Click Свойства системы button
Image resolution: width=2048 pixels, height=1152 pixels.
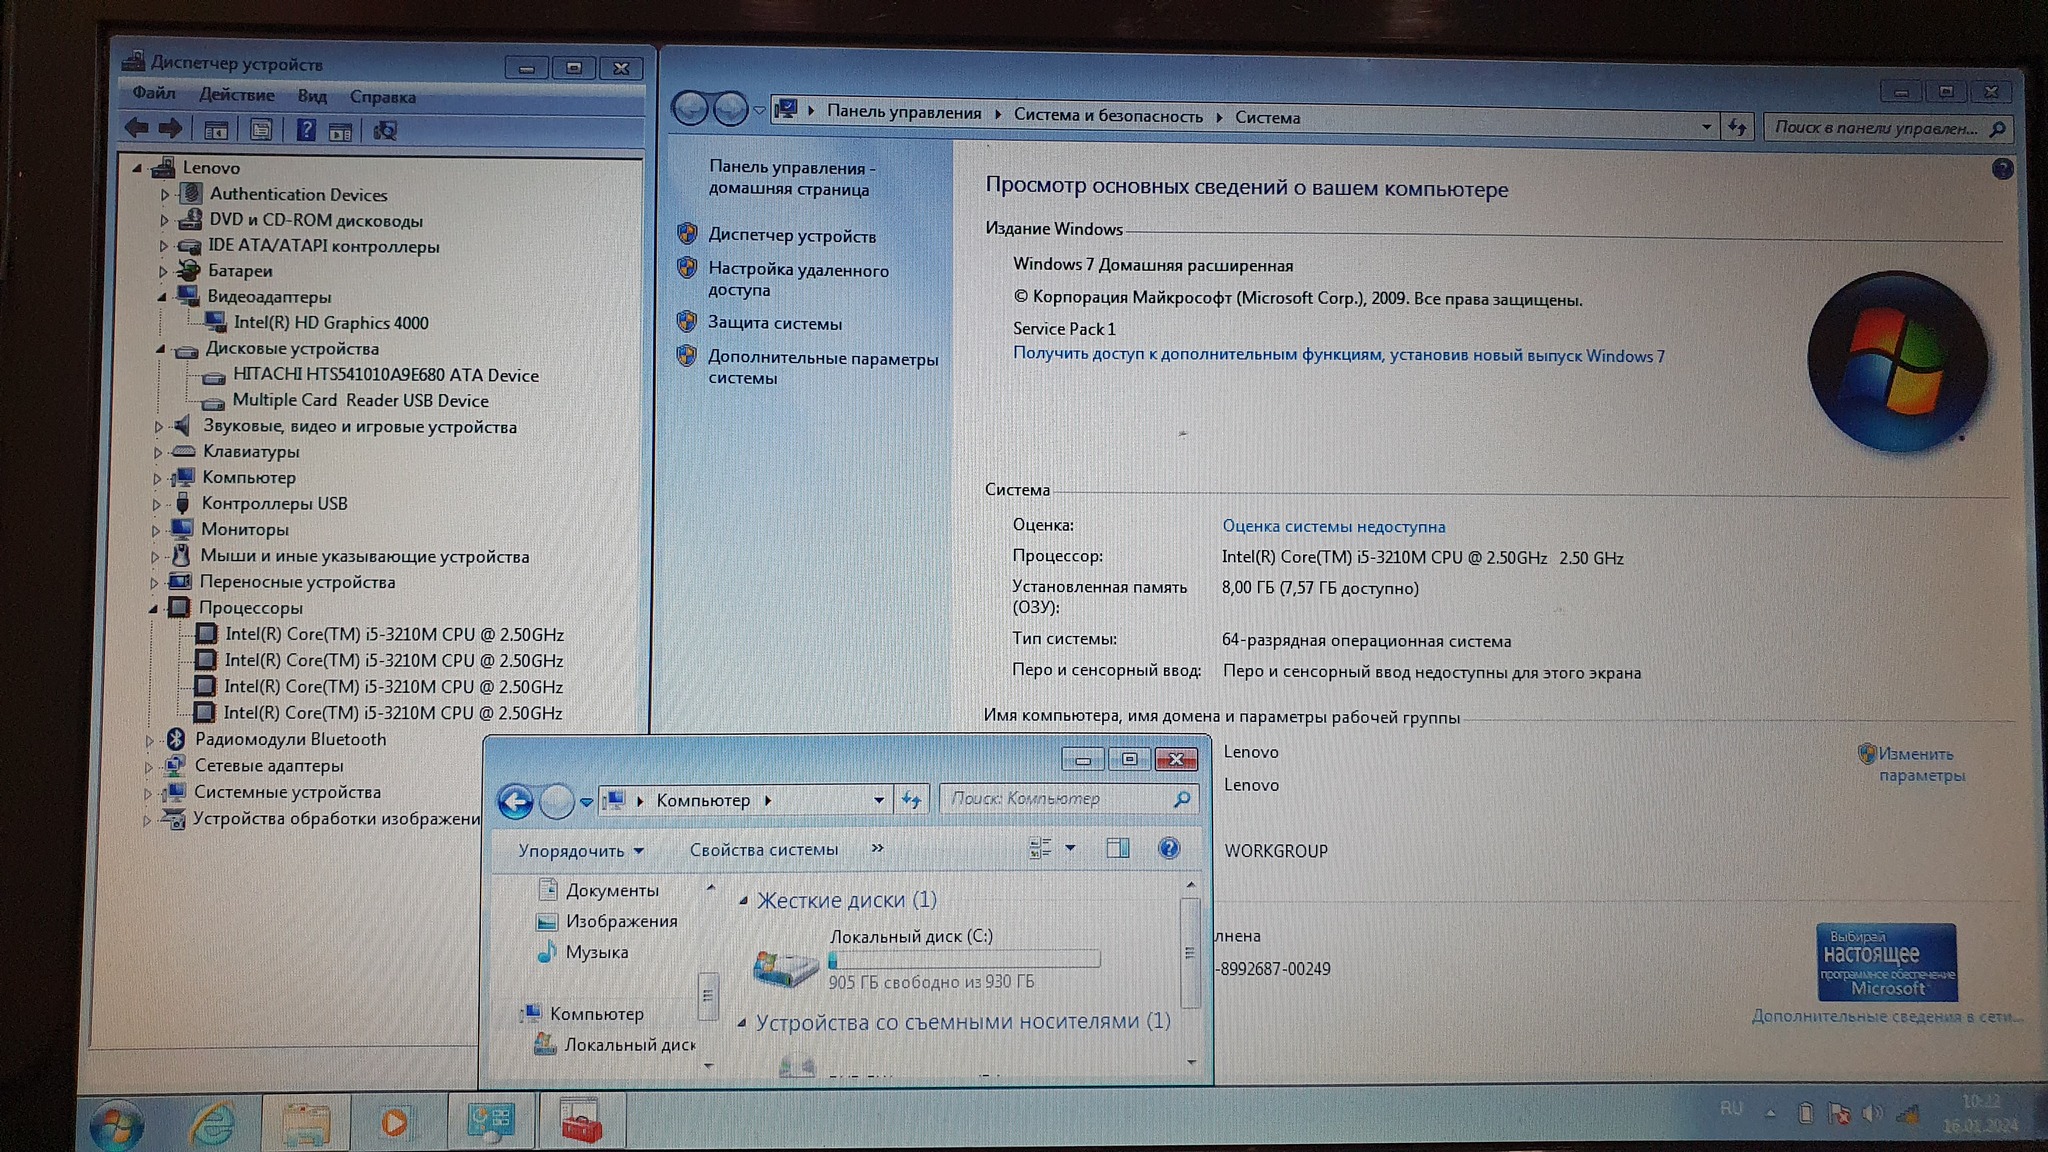[763, 850]
